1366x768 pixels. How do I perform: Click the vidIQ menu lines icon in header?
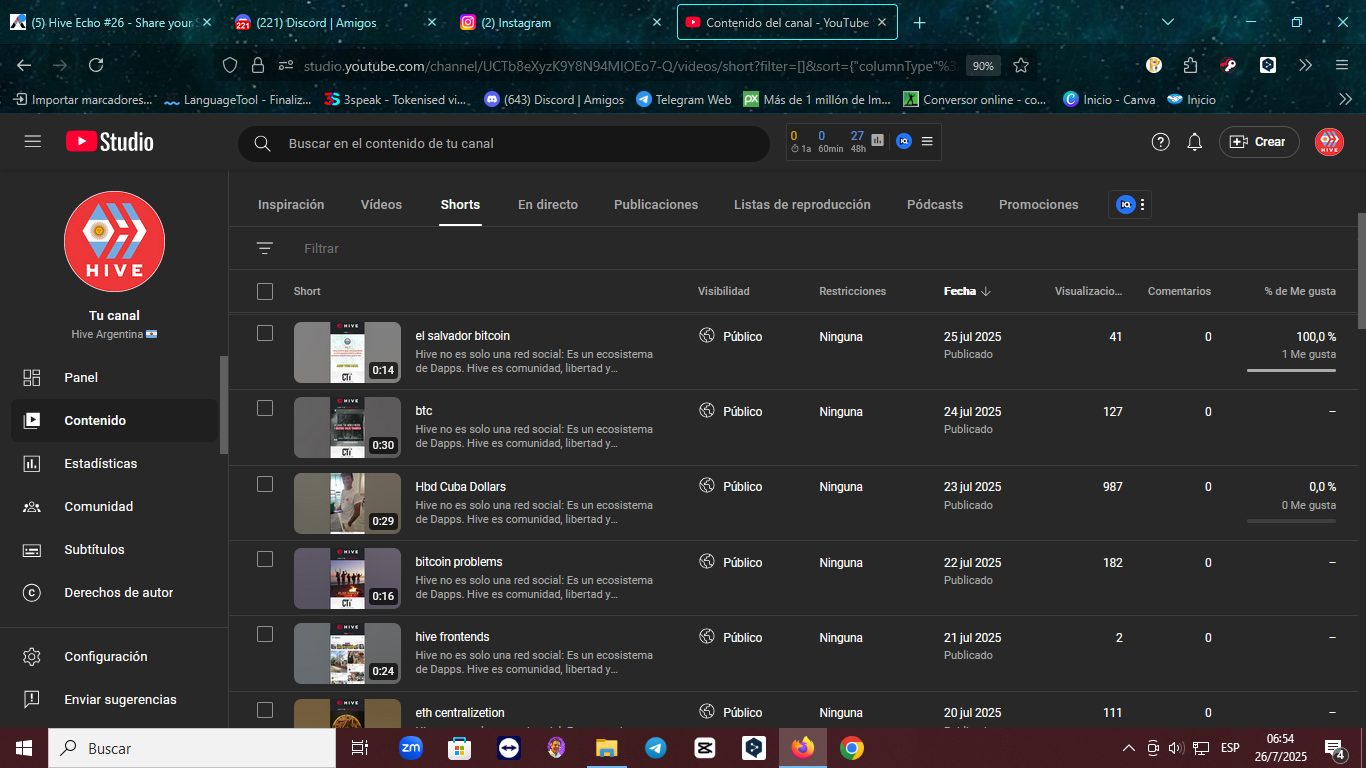point(927,141)
